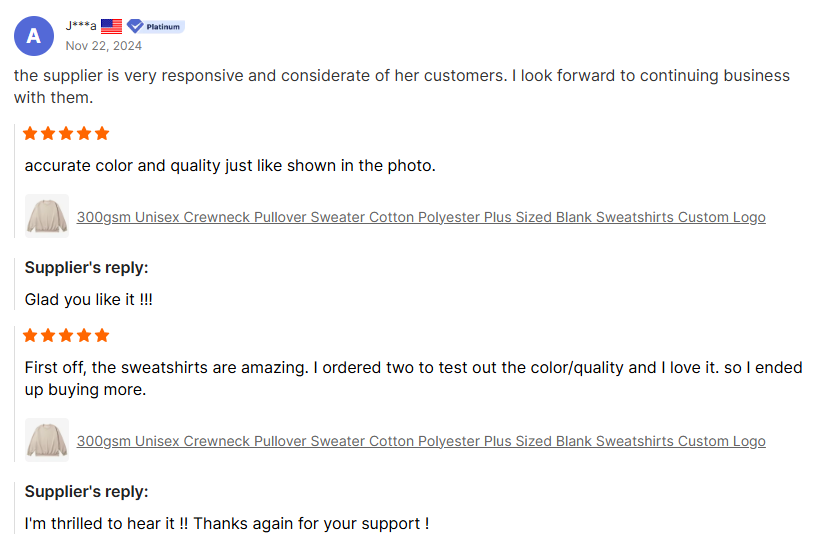Image resolution: width=829 pixels, height=556 pixels.
Task: Click the reviewer name J***a
Action: (x=81, y=26)
